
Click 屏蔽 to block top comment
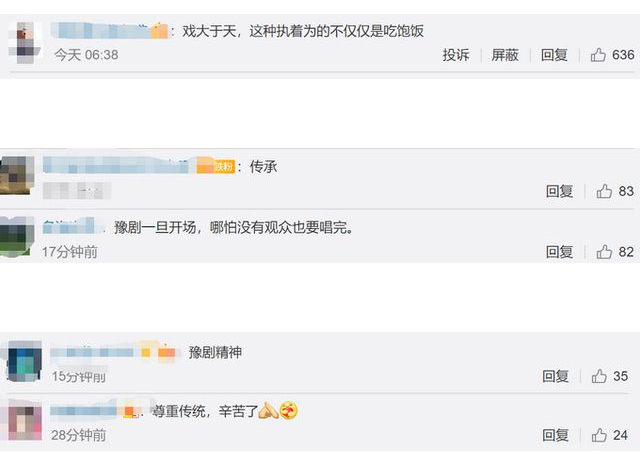coord(505,55)
